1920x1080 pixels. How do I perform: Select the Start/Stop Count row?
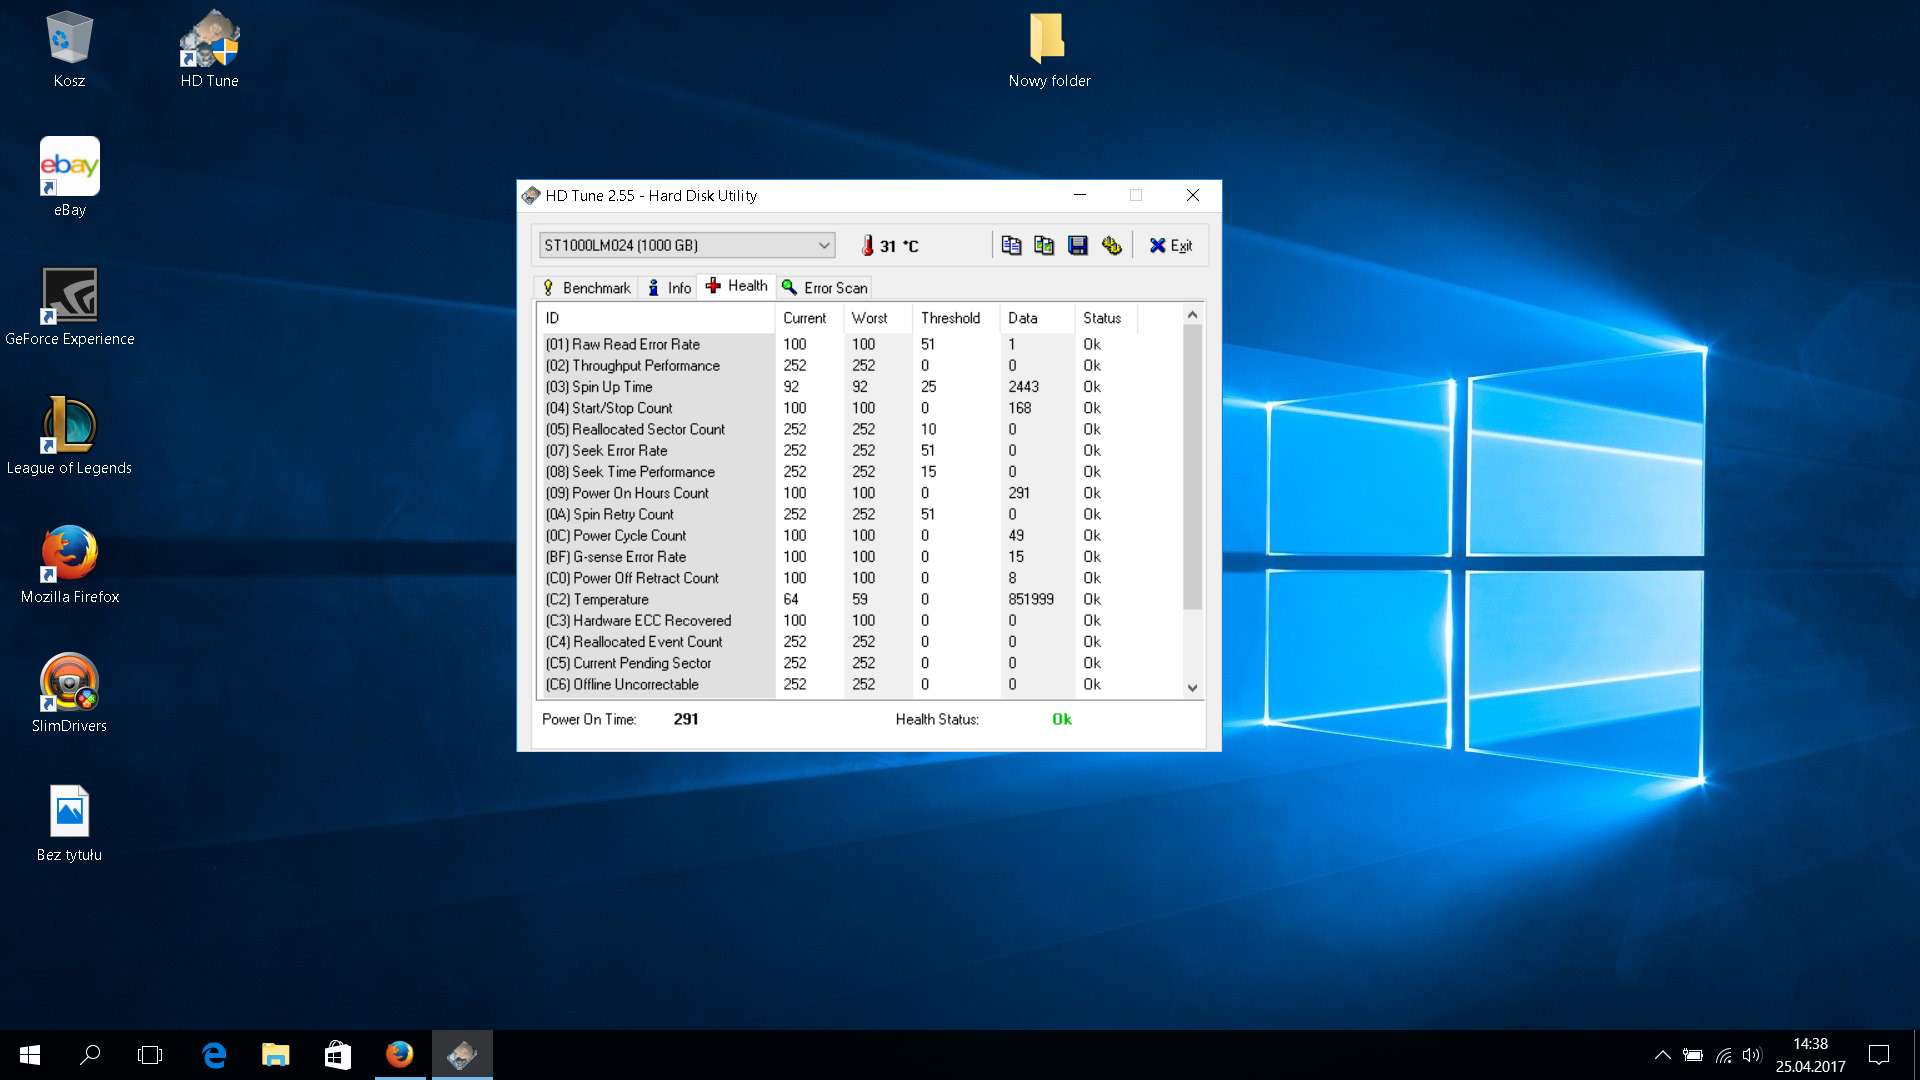[860, 408]
